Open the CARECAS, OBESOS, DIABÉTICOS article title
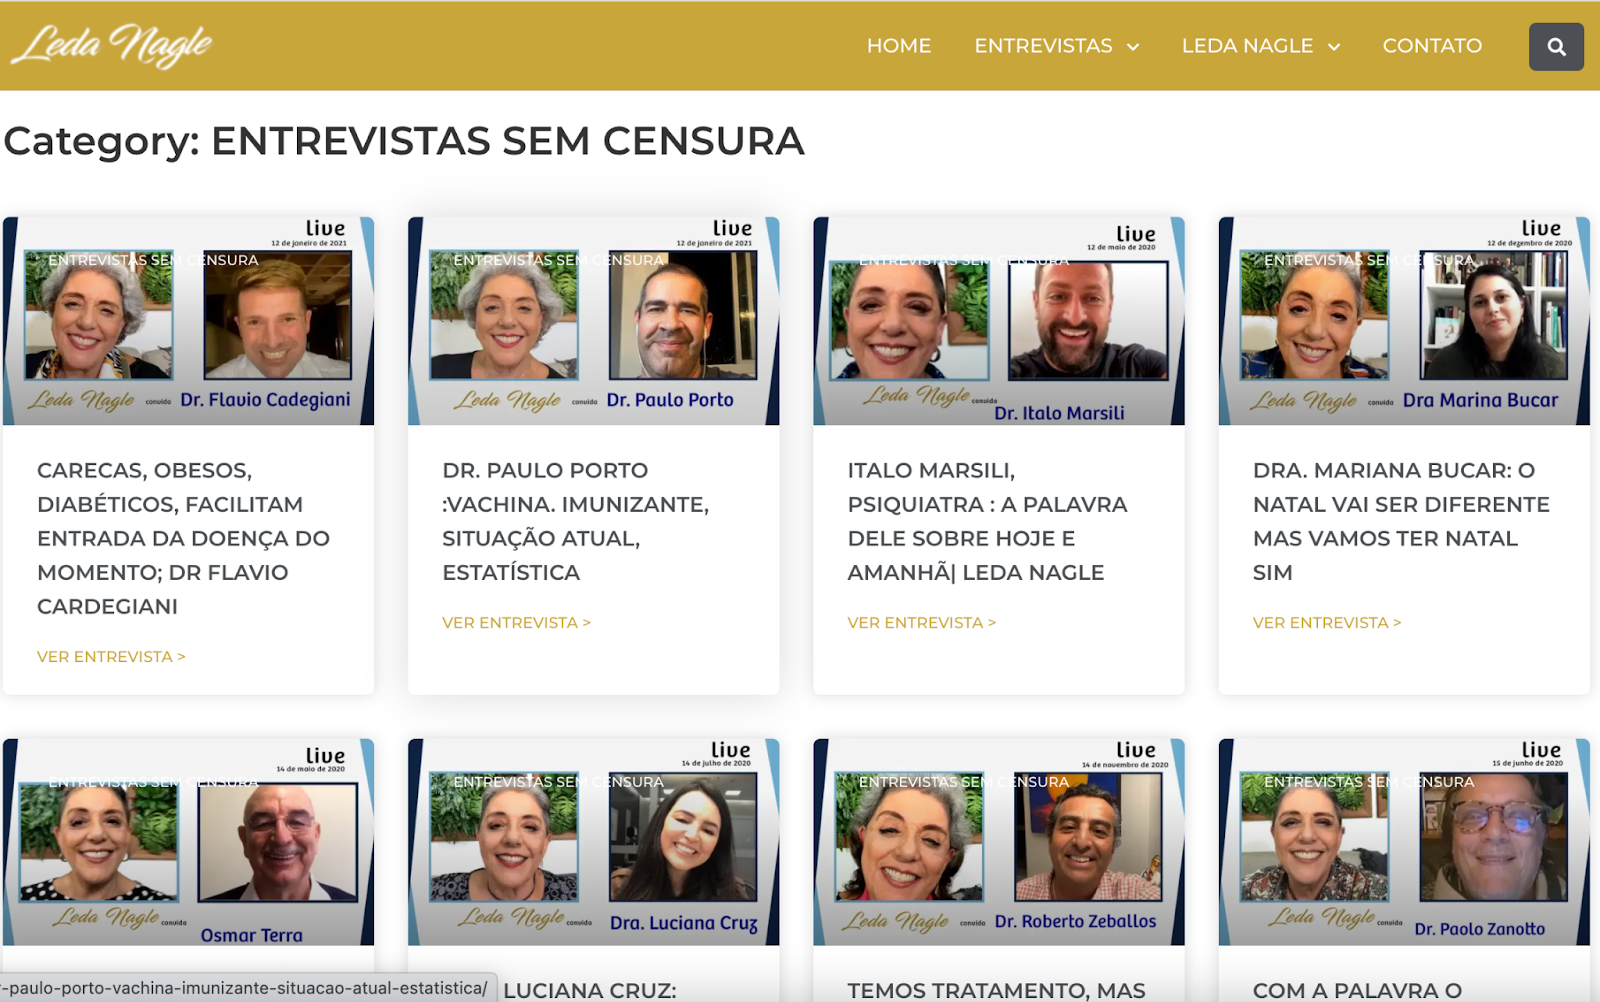This screenshot has height=1002, width=1600. [184, 538]
